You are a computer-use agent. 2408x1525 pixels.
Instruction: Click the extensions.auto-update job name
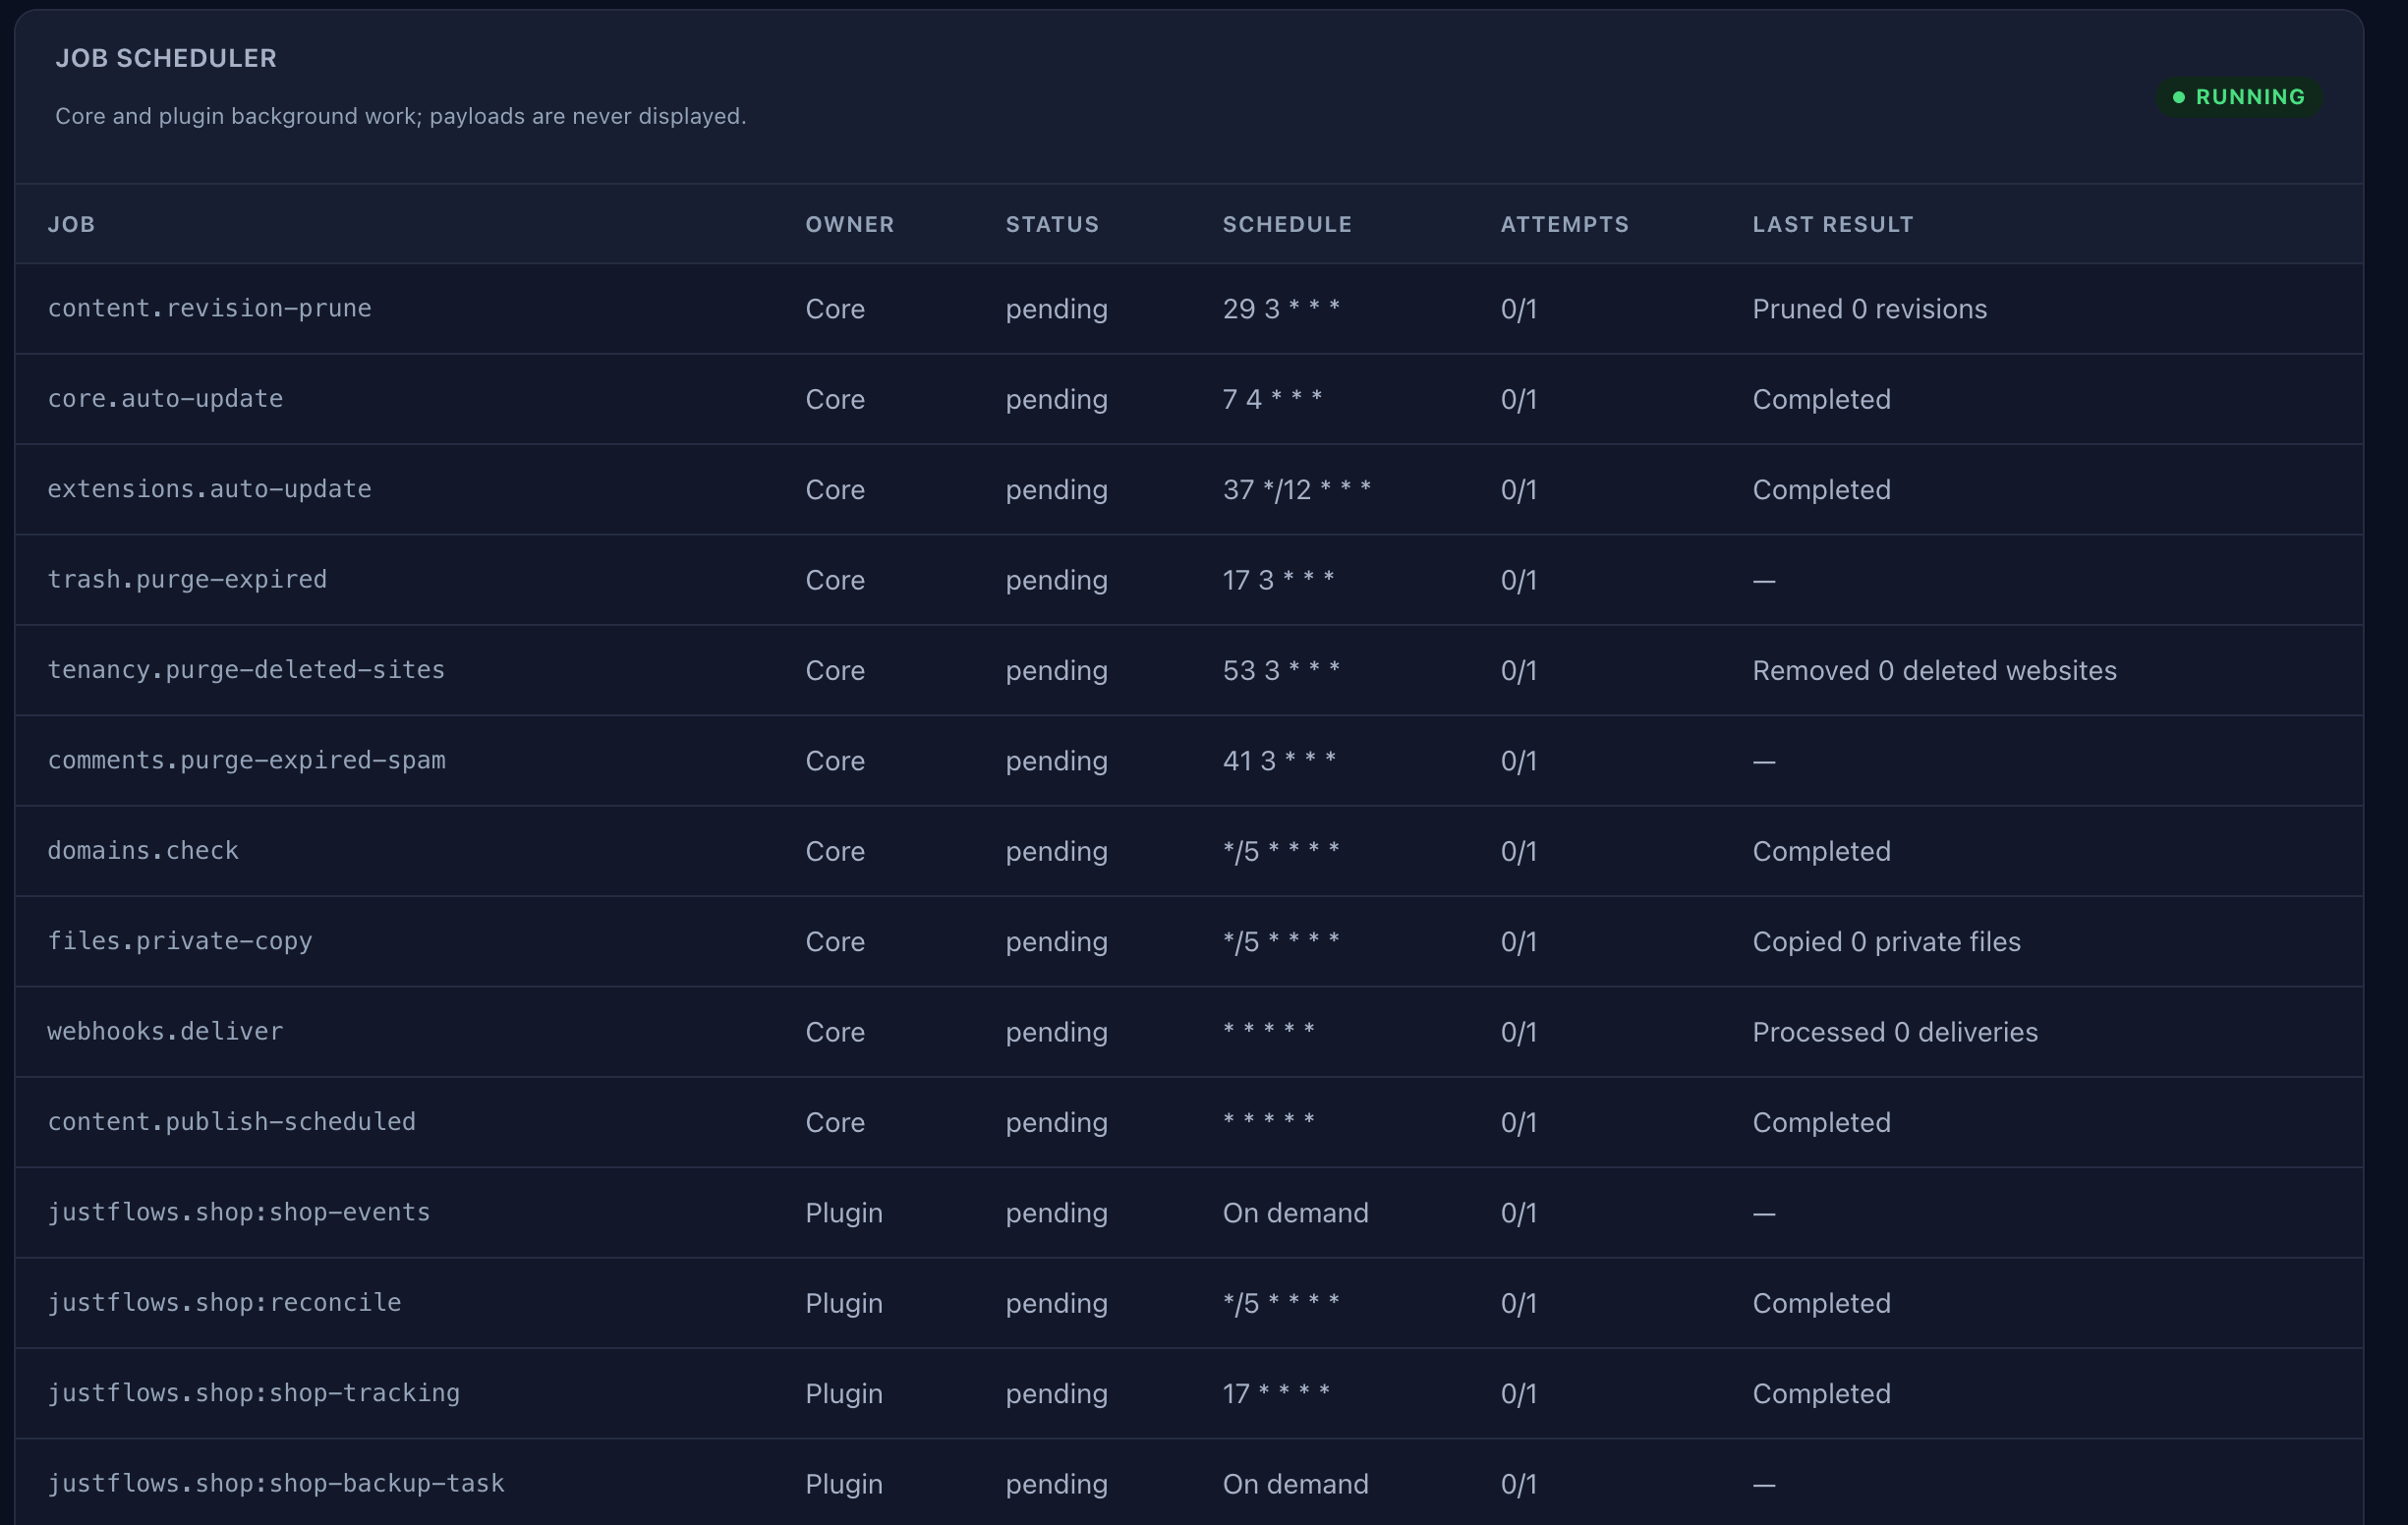point(209,489)
